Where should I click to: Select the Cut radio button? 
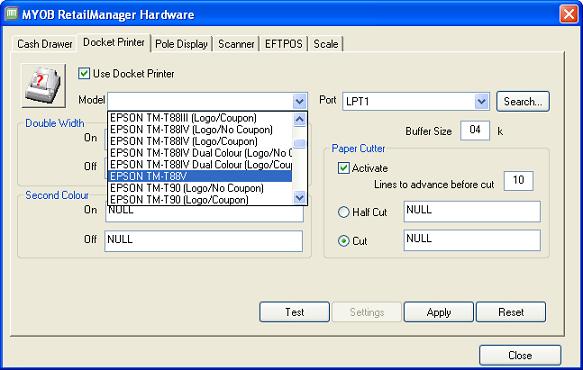[x=344, y=241]
